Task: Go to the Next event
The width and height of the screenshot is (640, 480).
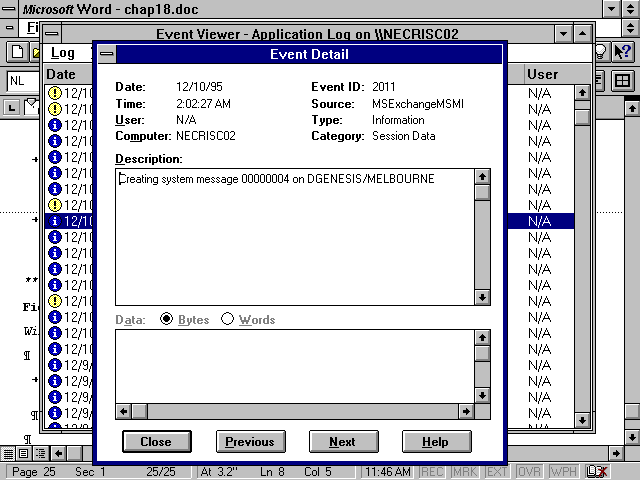Action: pos(343,442)
